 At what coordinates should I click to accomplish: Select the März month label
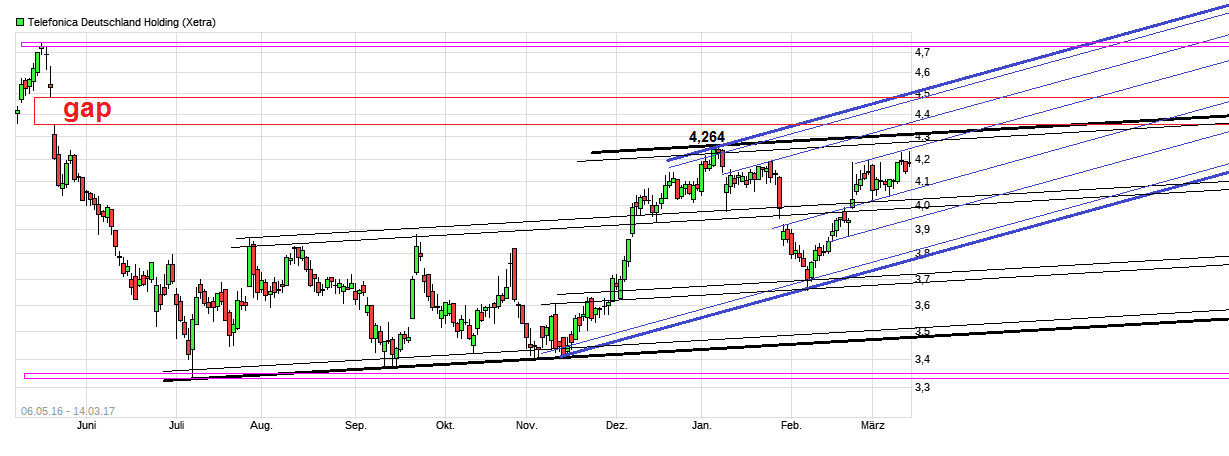coord(873,426)
